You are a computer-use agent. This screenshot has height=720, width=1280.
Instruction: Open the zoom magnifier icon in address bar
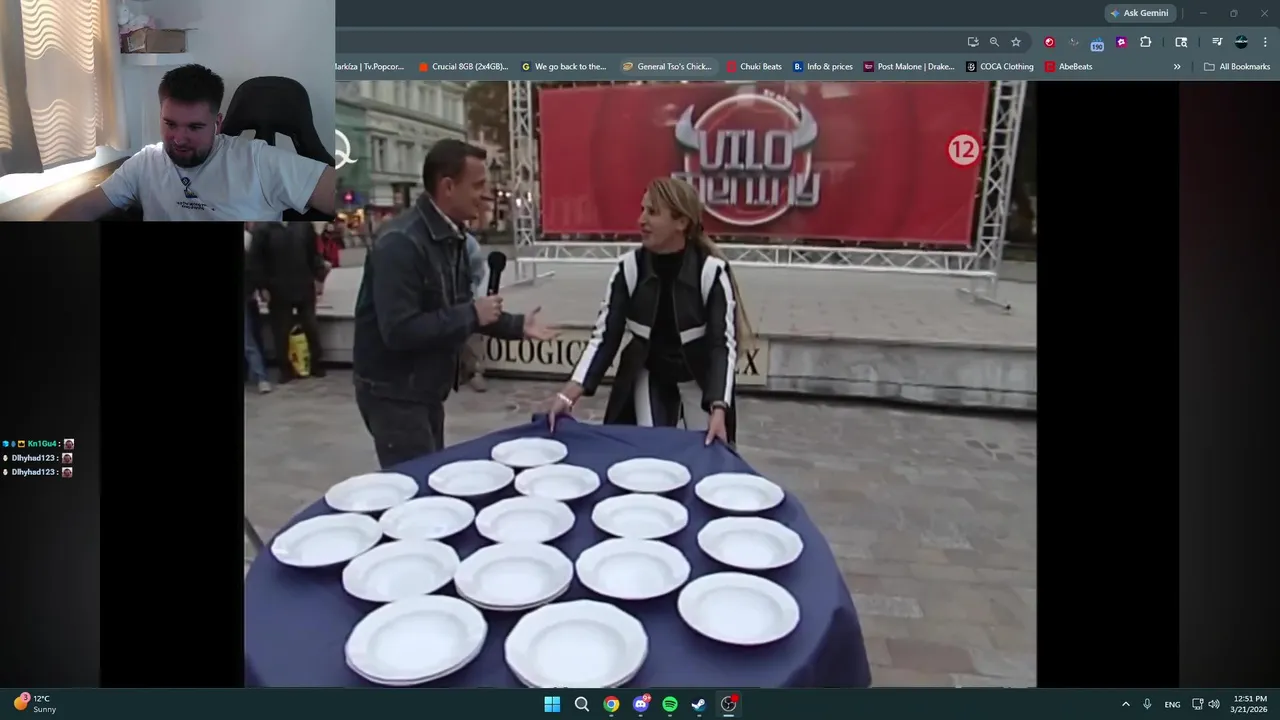pyautogui.click(x=994, y=42)
